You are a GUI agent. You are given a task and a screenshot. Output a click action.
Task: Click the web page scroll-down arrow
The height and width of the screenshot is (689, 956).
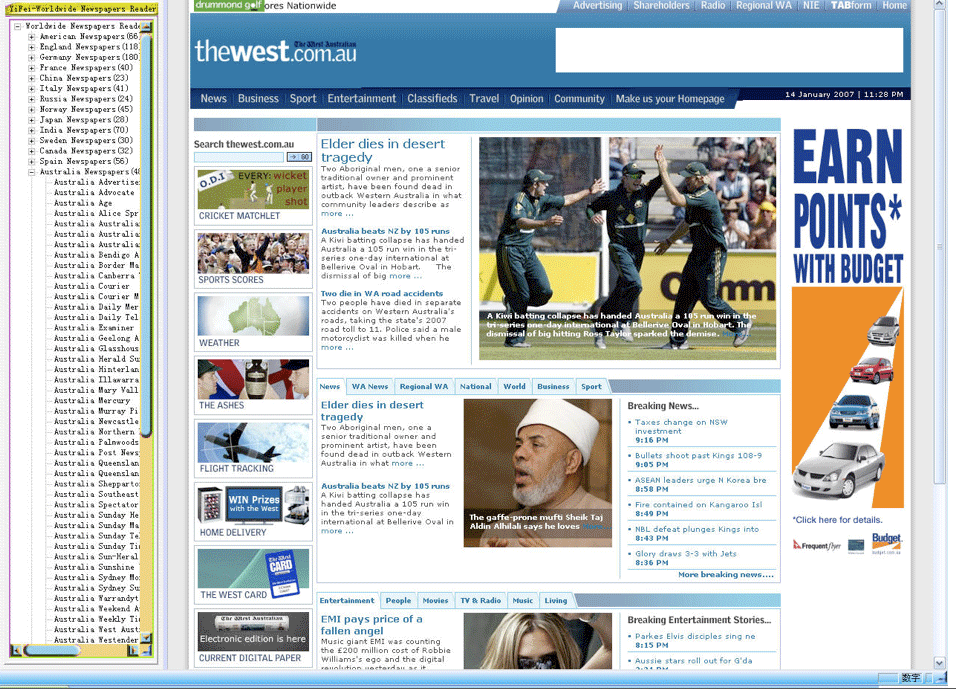940,663
